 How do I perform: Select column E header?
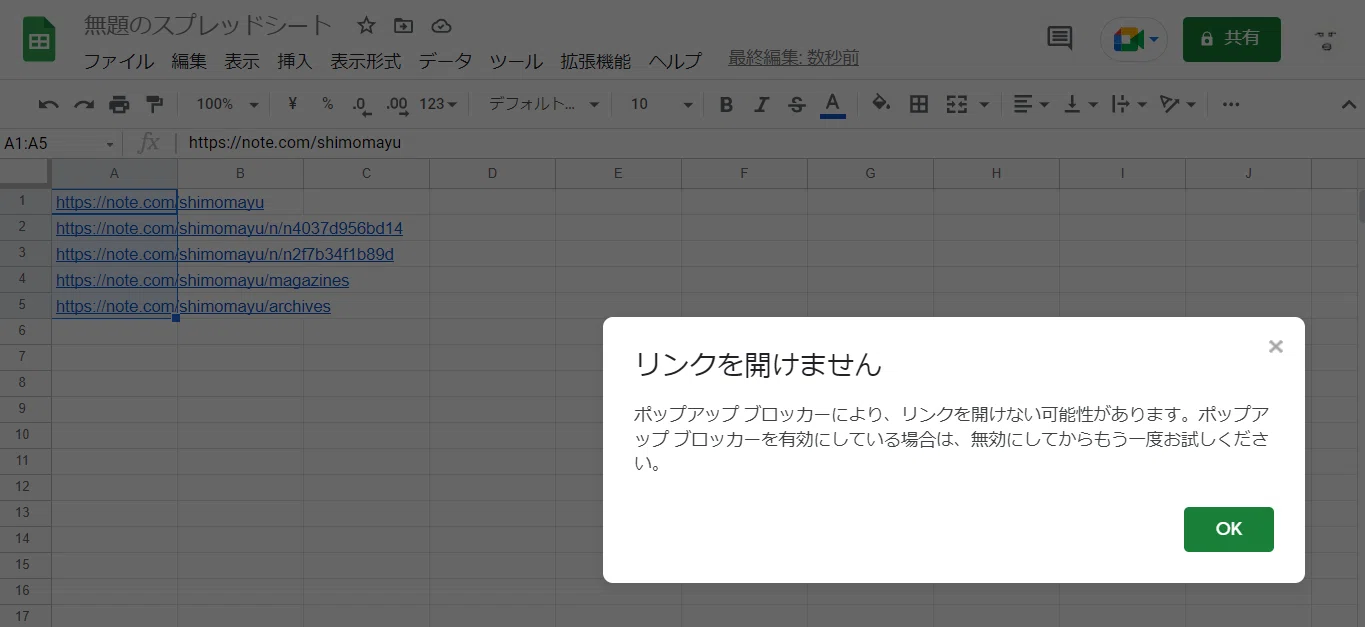(618, 173)
